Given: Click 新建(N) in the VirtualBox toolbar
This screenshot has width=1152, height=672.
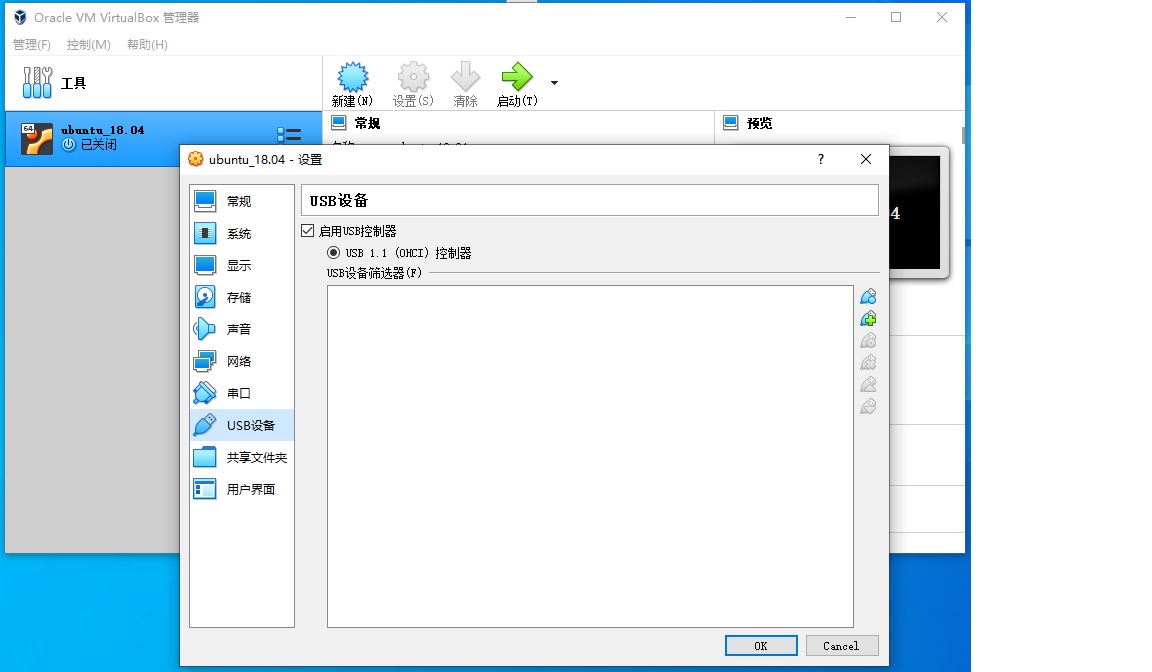Looking at the screenshot, I should (x=353, y=84).
